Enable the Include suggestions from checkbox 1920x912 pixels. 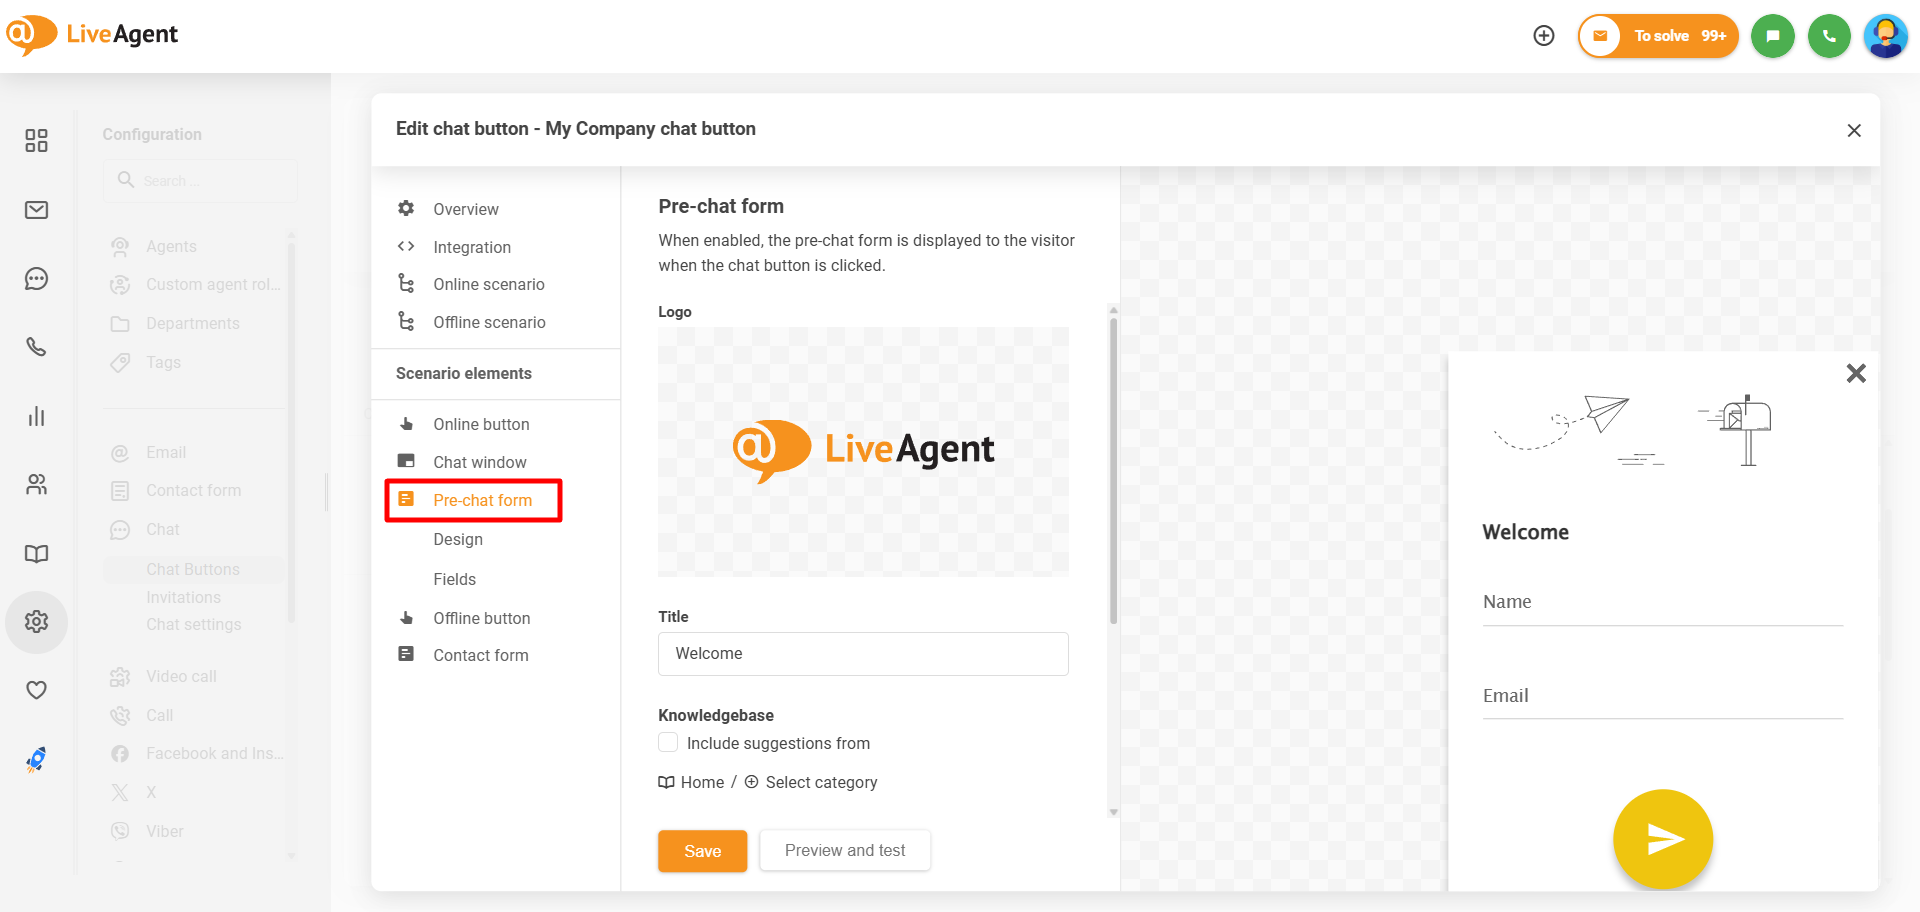(668, 743)
